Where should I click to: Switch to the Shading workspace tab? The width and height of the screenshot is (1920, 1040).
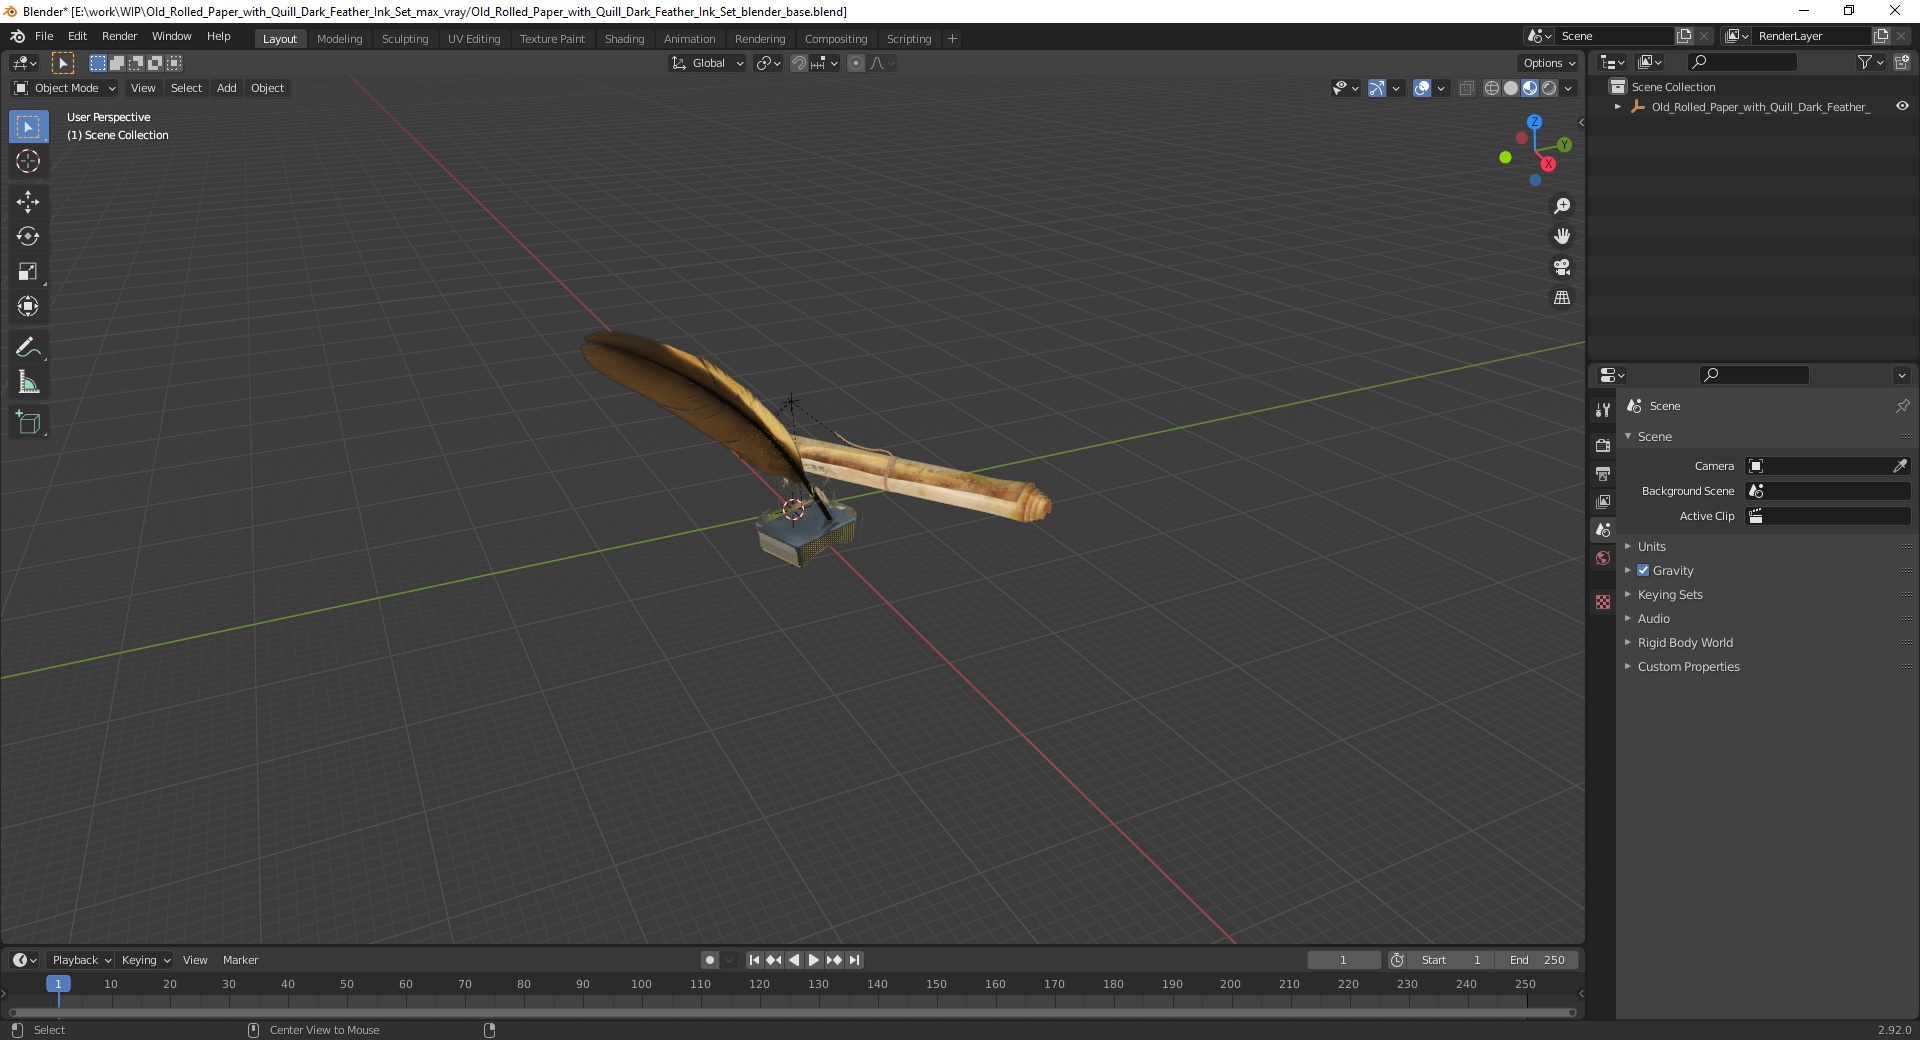(x=624, y=39)
